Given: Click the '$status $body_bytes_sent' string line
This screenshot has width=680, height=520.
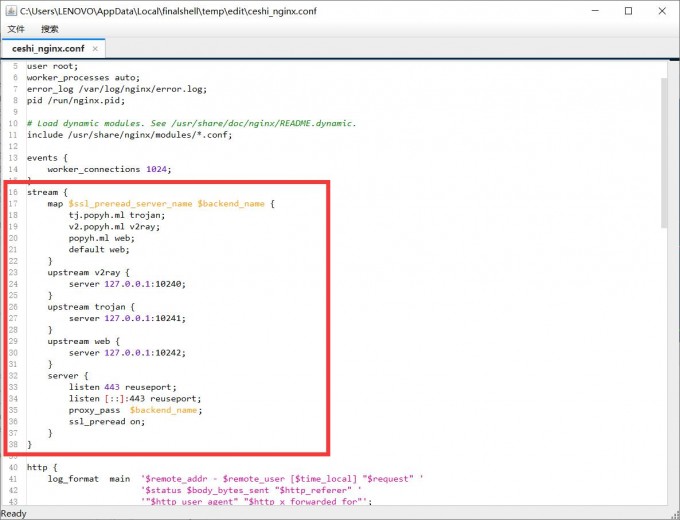Looking at the screenshot, I should [x=252, y=490].
